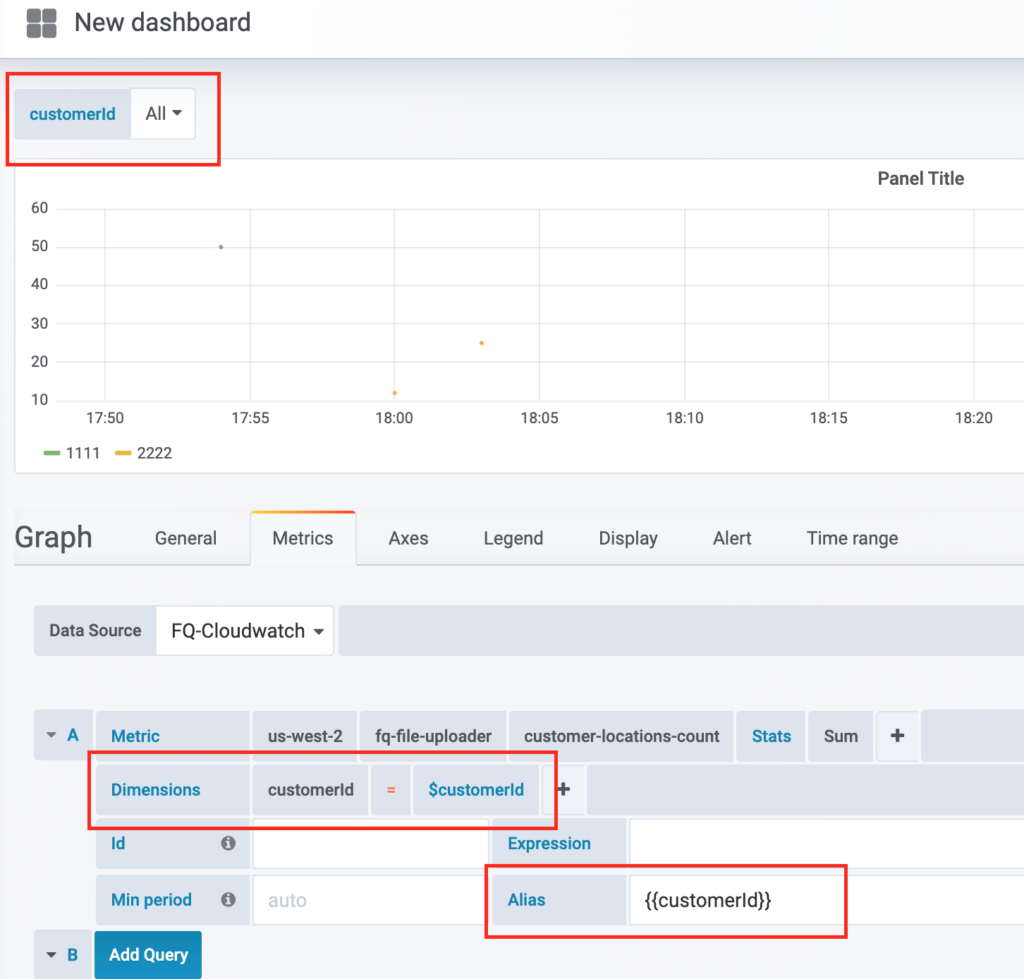
Task: Switch to the Time range tab
Action: (x=852, y=538)
